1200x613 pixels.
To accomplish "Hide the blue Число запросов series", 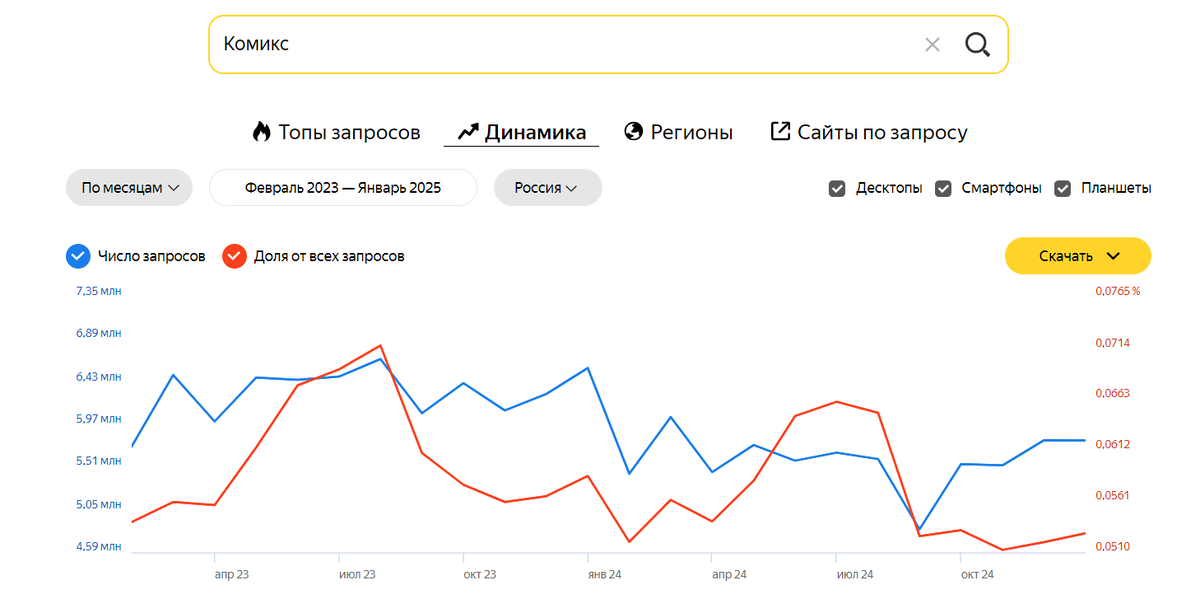I will point(78,256).
